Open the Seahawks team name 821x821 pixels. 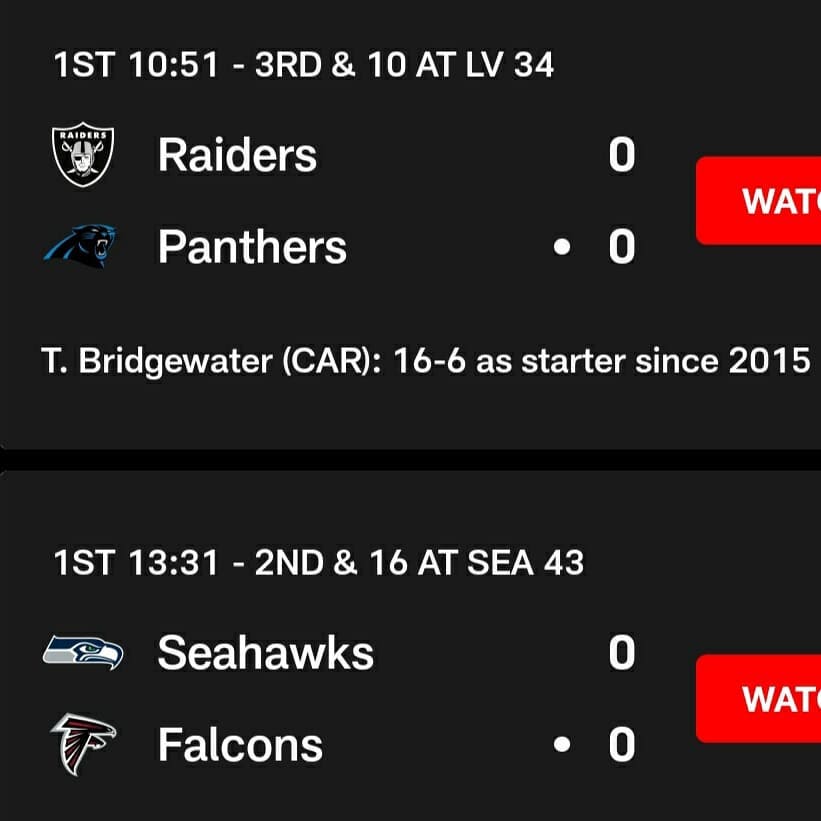pyautogui.click(x=266, y=652)
